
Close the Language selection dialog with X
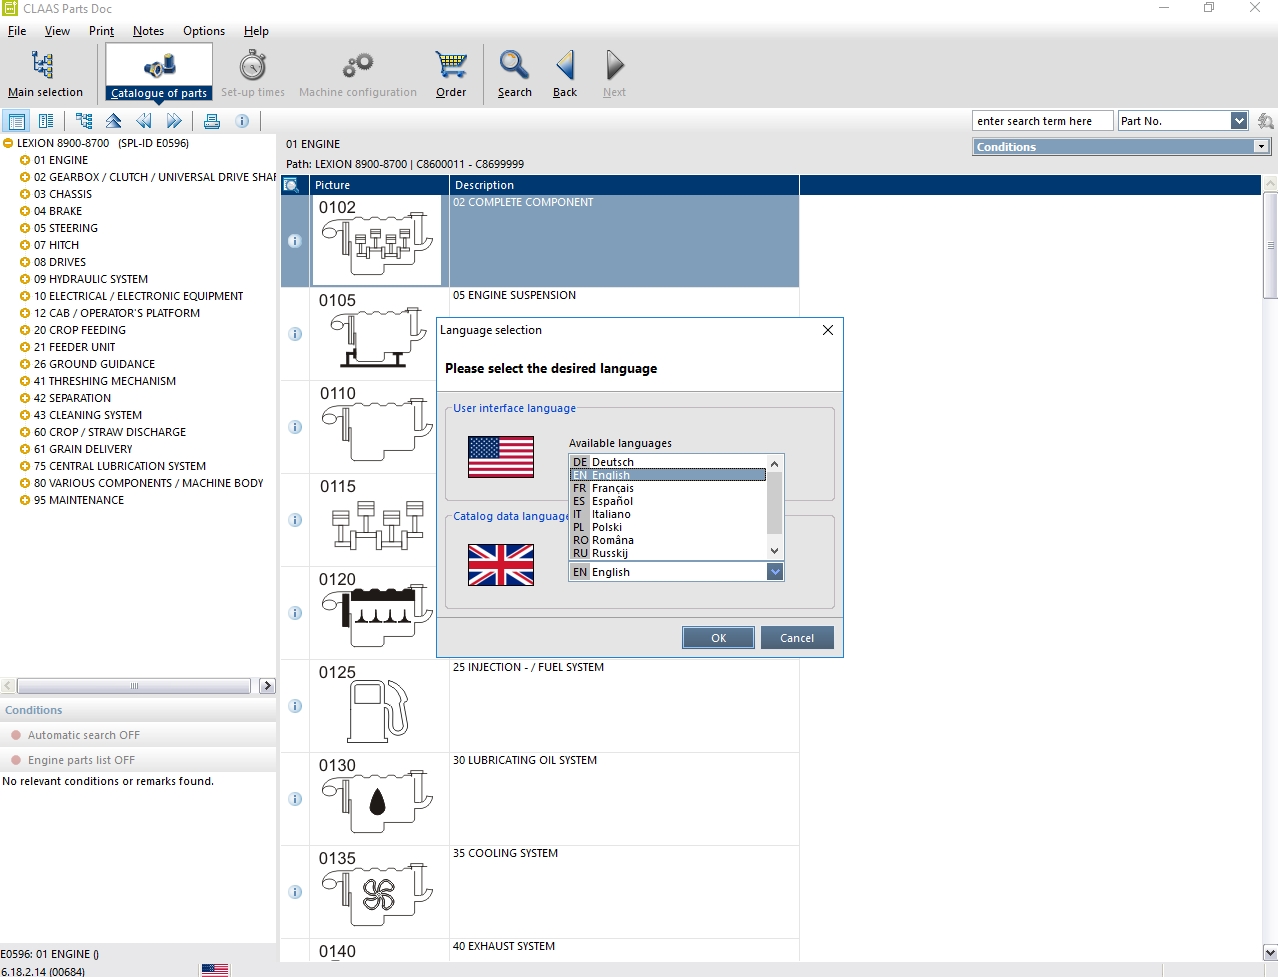point(828,330)
